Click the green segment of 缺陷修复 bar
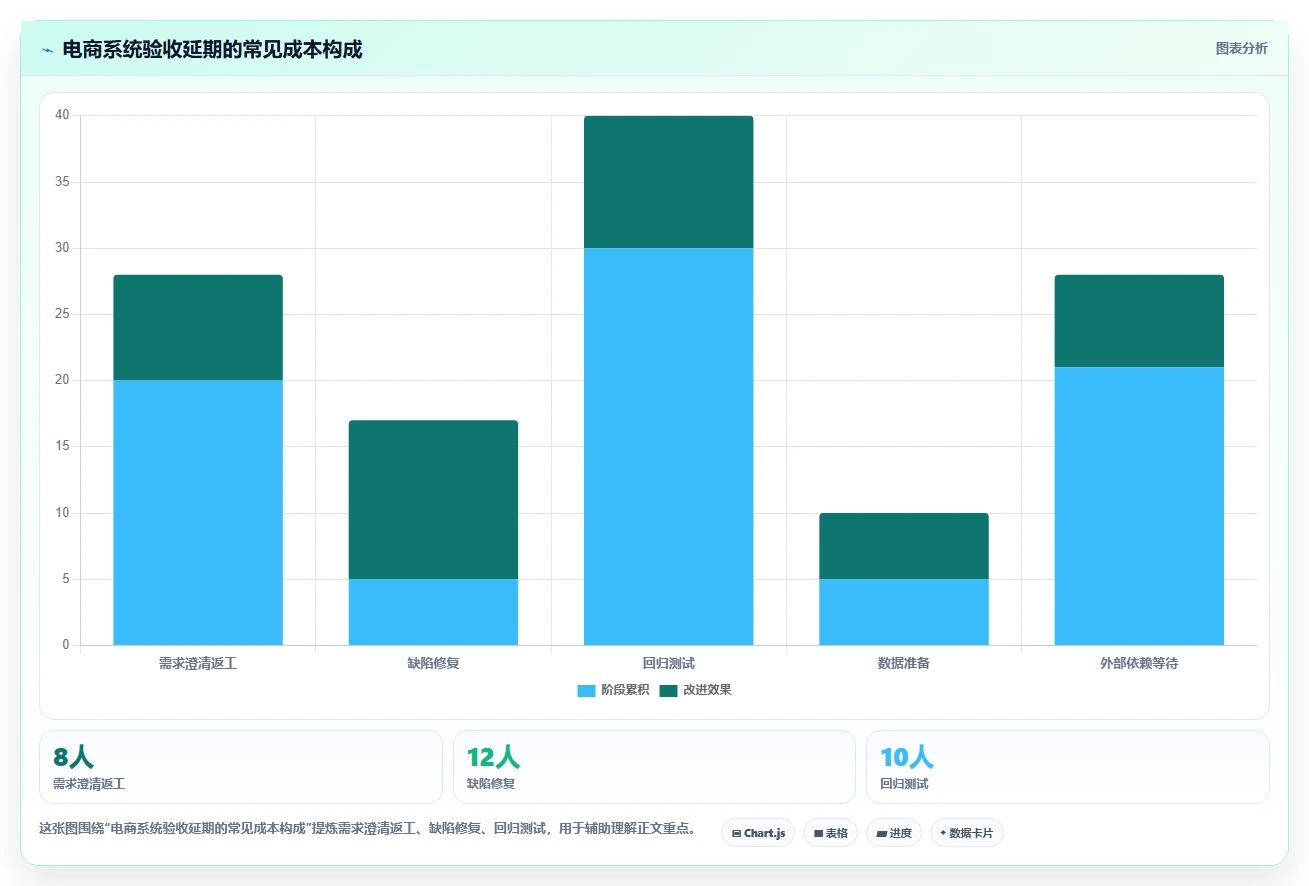Viewport: 1309px width, 886px height. 433,499
